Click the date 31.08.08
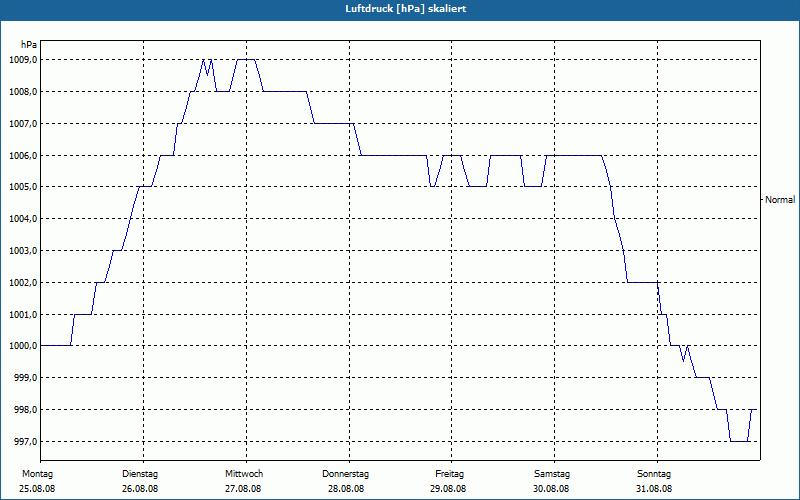 tap(654, 489)
